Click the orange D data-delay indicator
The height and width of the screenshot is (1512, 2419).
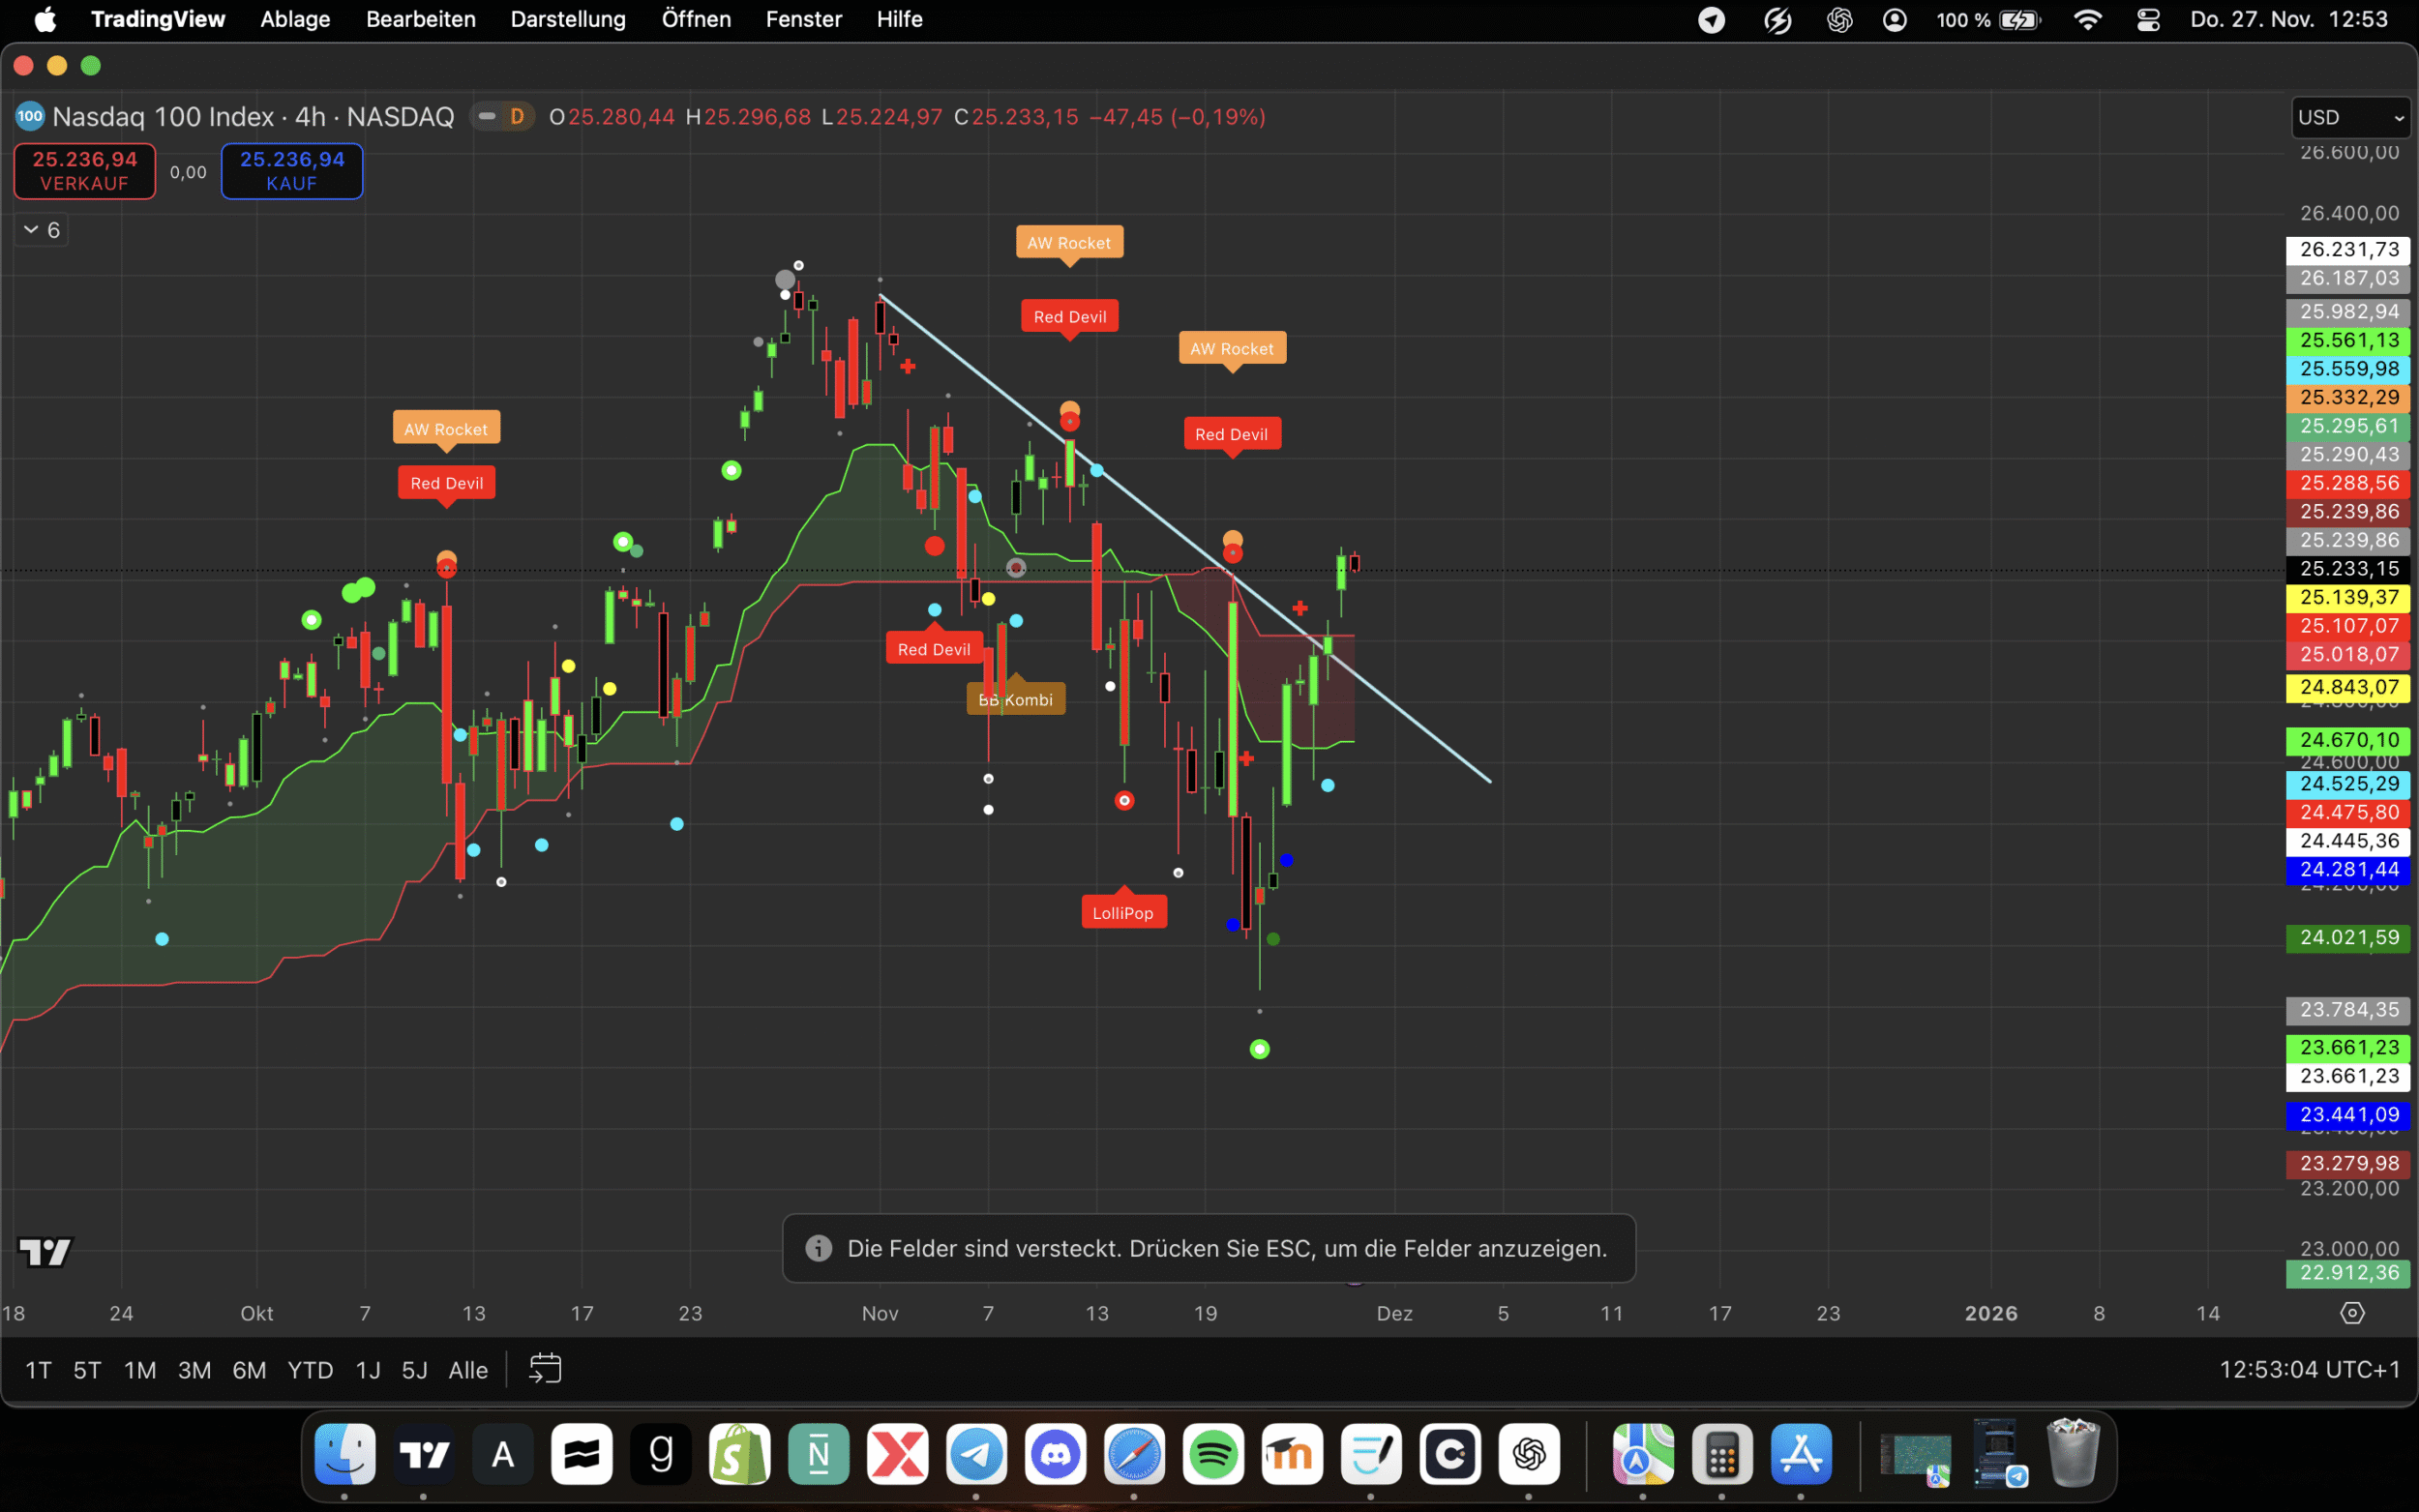517,117
